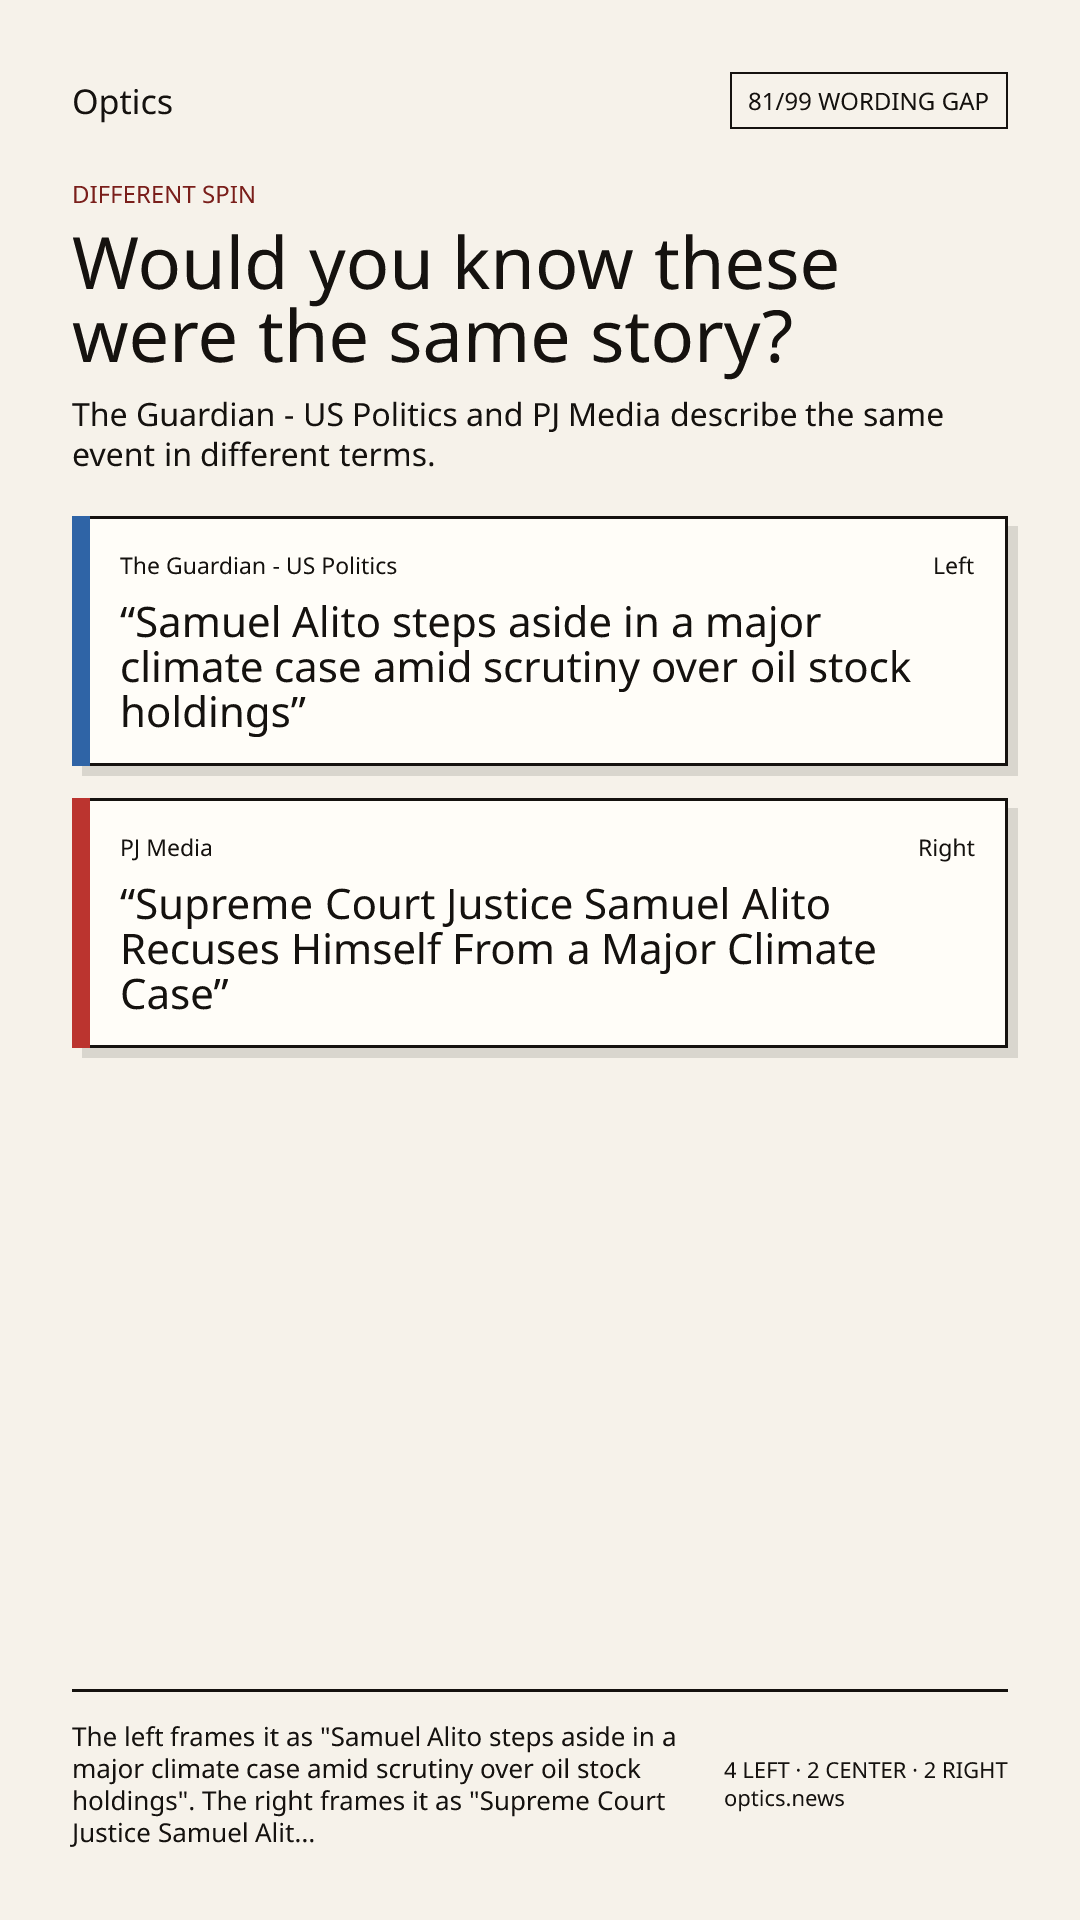Click the footer summary paragraph
Screen dimensions: 1080x1920
[374, 1785]
